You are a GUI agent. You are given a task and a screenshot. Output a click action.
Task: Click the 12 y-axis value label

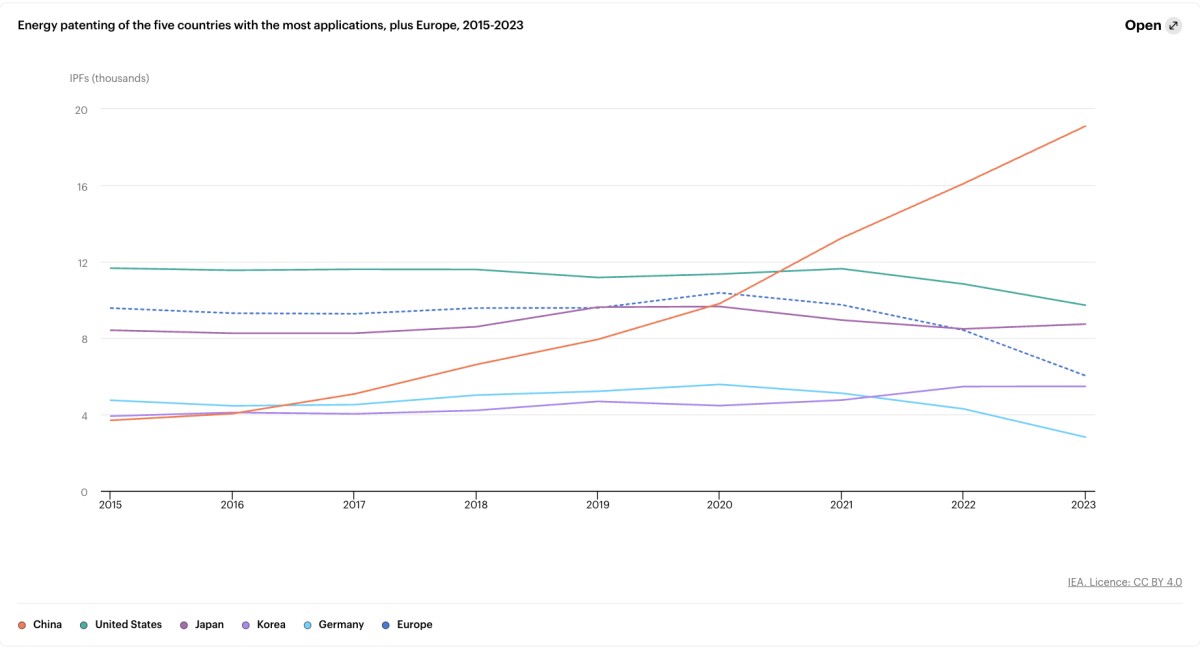81,263
